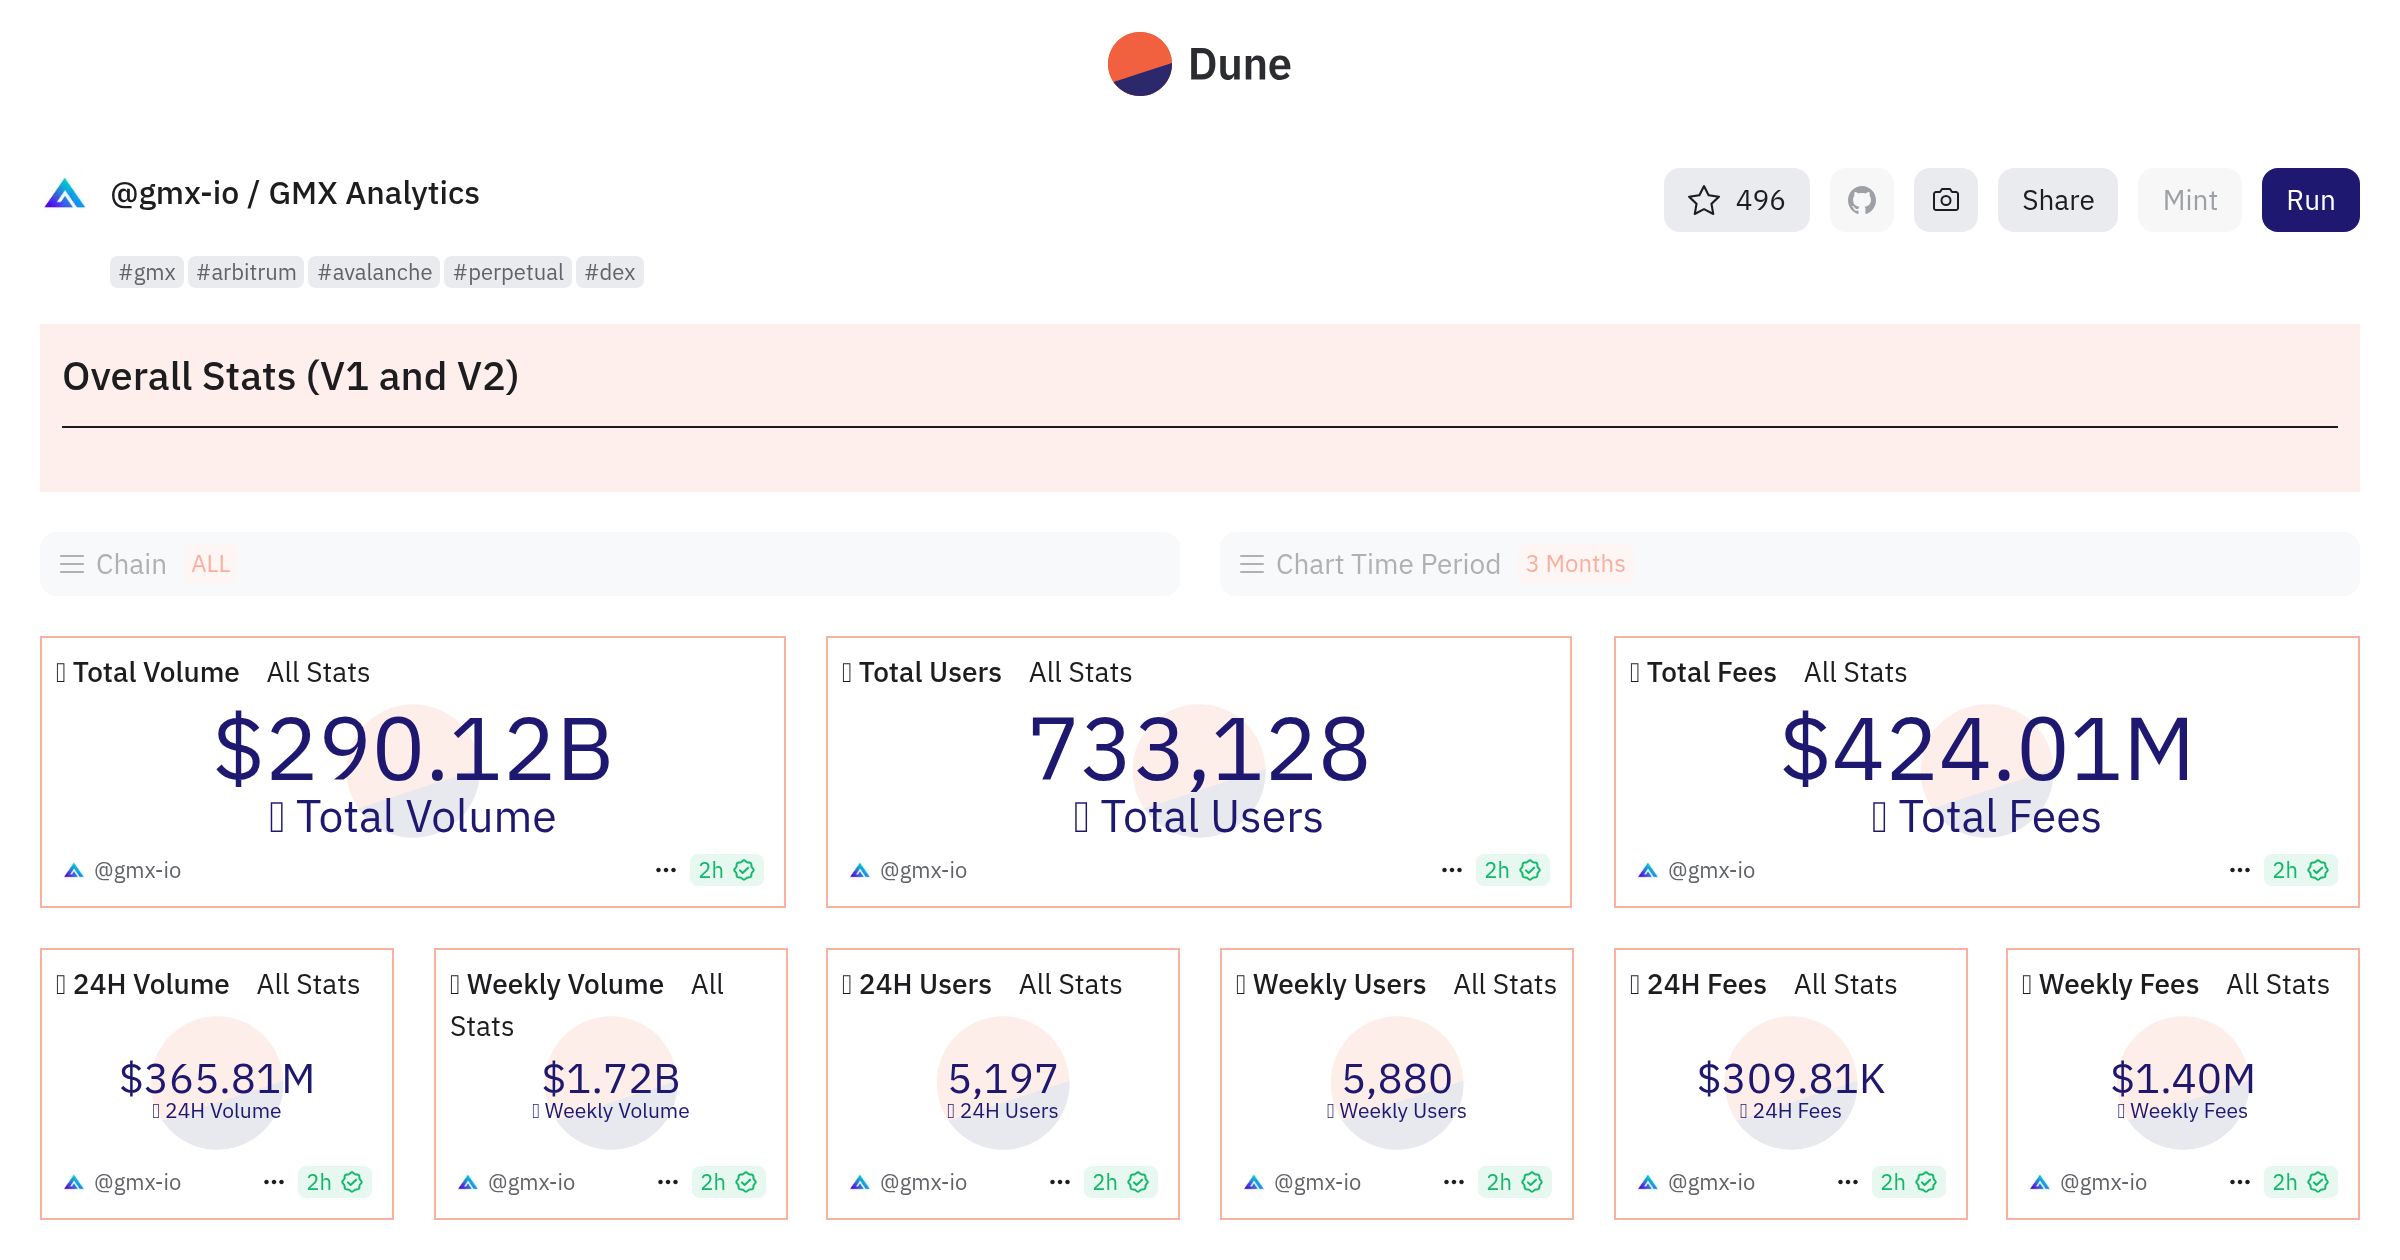Open the GitHub icon button
This screenshot has width=2400, height=1260.
pyautogui.click(x=1861, y=200)
